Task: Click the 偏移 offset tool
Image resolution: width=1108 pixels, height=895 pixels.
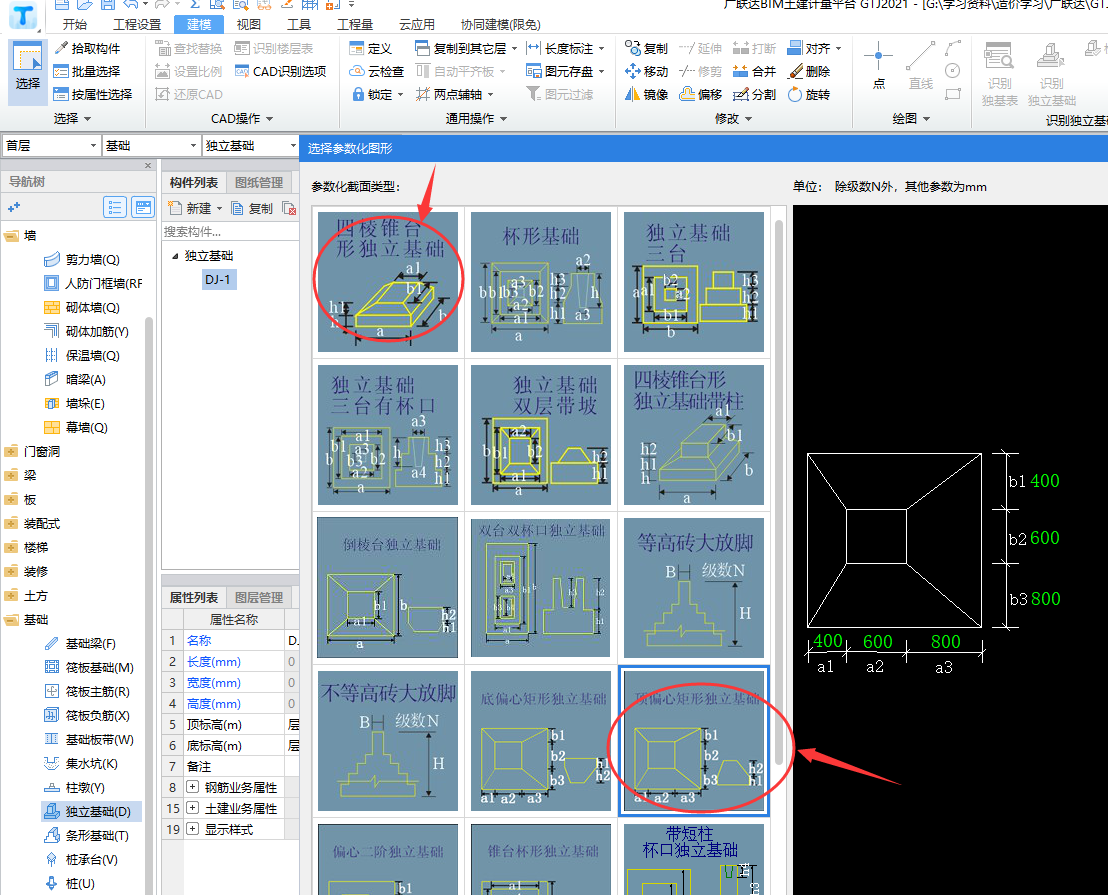Action: pyautogui.click(x=701, y=94)
